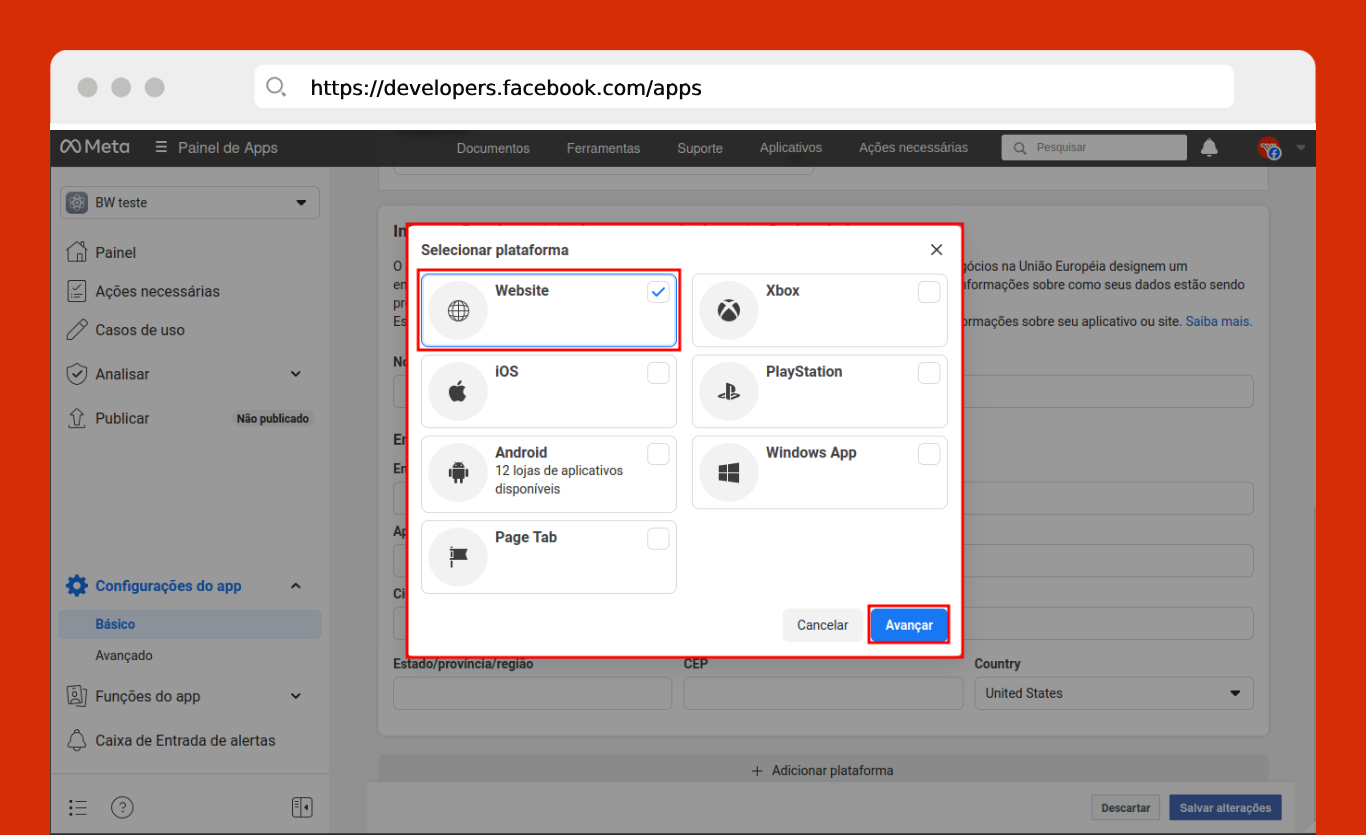Click the Configurações do app gear icon
The height and width of the screenshot is (835, 1366).
coord(76,586)
